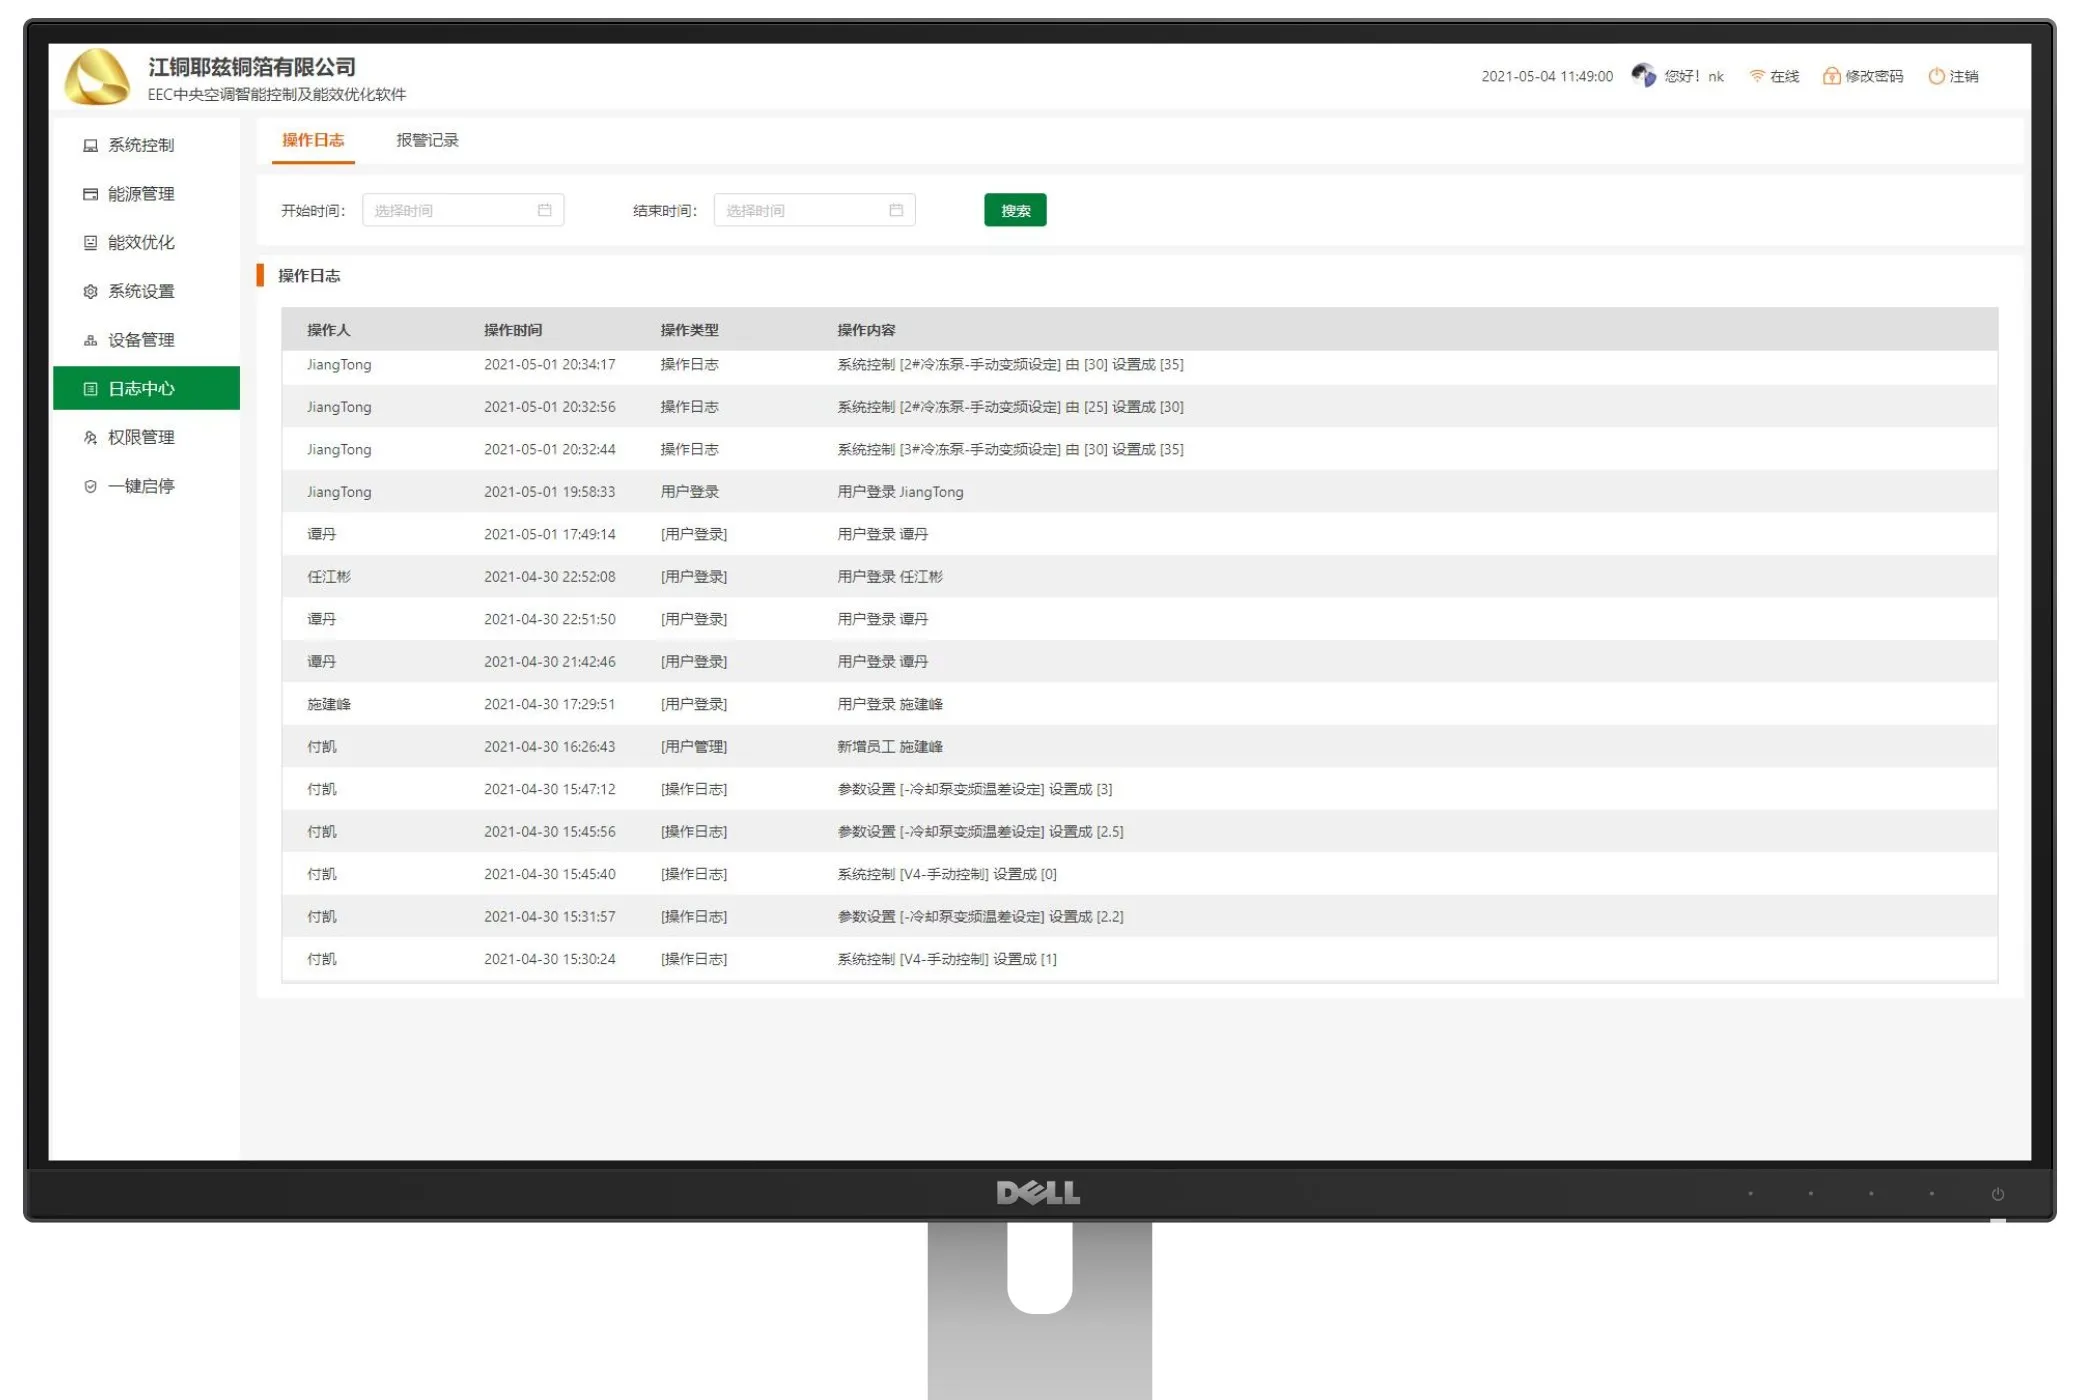This screenshot has height=1400, width=2079.
Task: Click the 系统设置 gear icon
Action: coord(89,291)
